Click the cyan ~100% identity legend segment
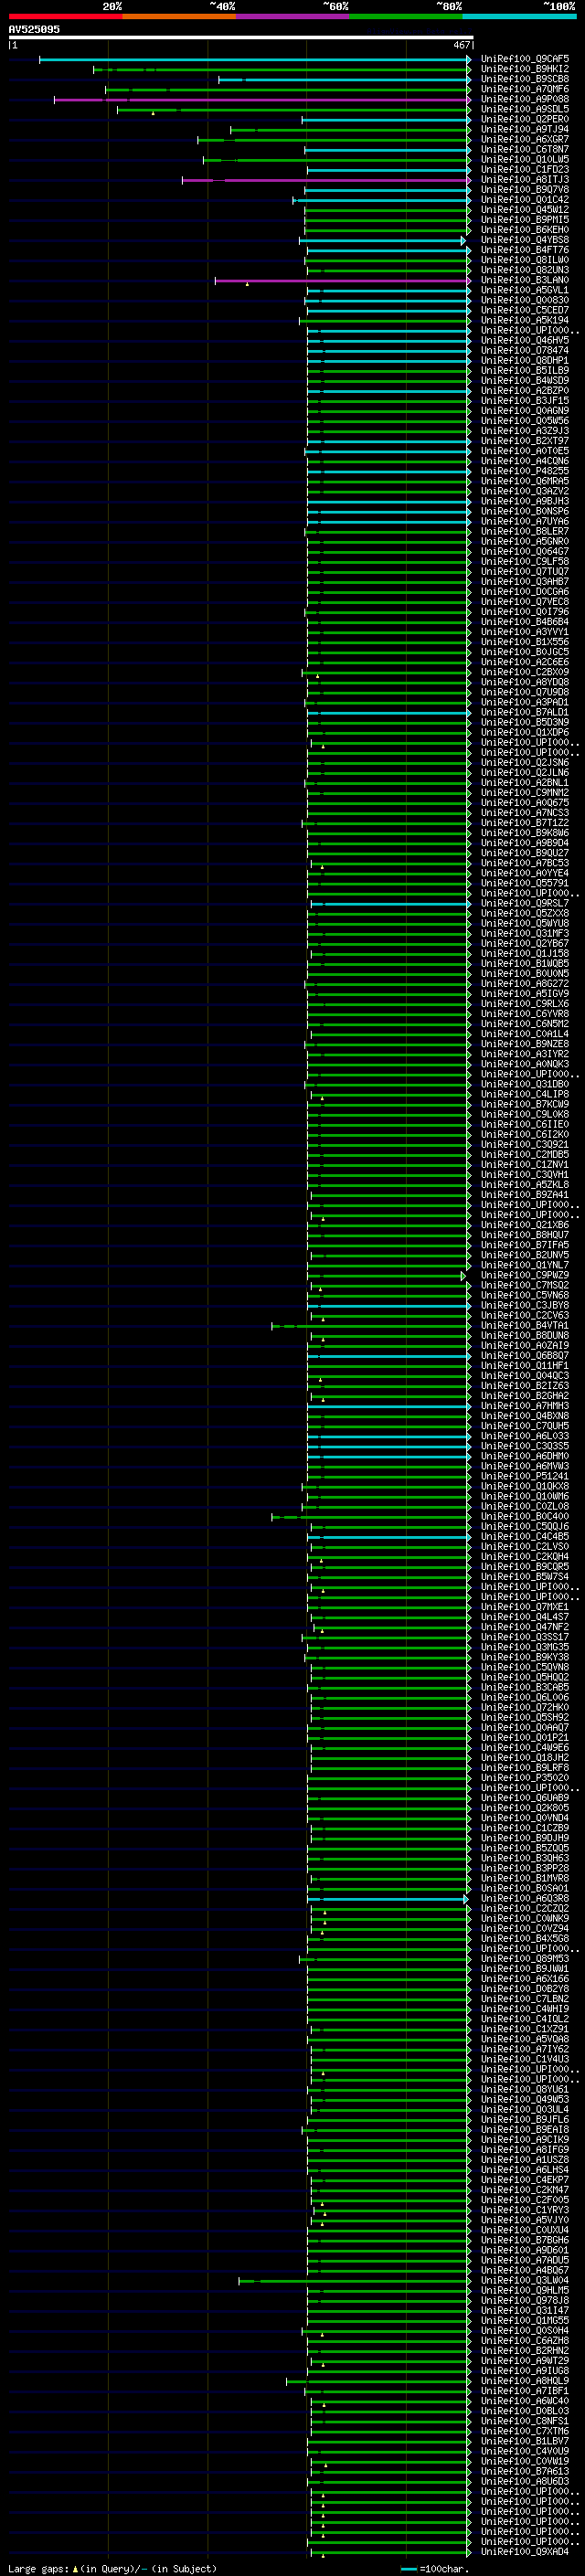Image resolution: width=585 pixels, height=2576 pixels. click(520, 16)
